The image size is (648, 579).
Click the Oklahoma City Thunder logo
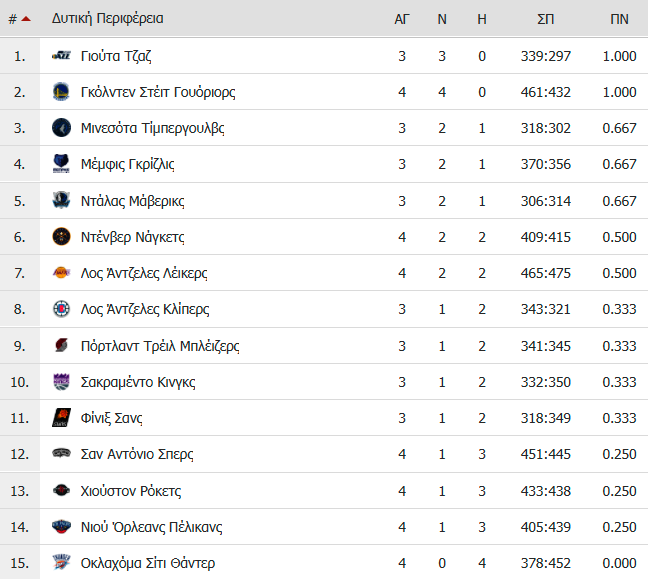pyautogui.click(x=61, y=562)
